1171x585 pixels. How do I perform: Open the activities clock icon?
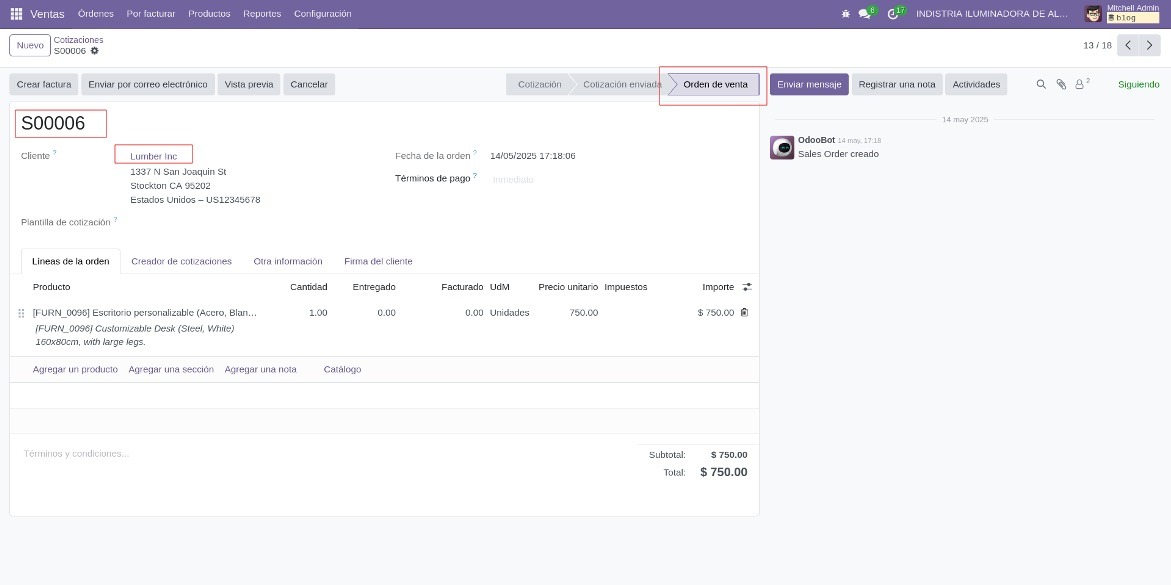pyautogui.click(x=892, y=13)
